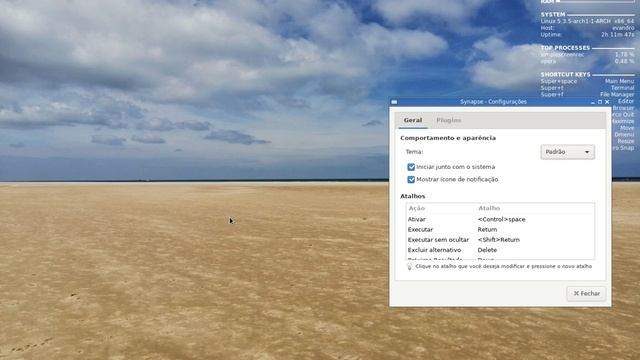Click the Fechar button
Image resolution: width=640 pixels, height=360 pixels.
586,293
